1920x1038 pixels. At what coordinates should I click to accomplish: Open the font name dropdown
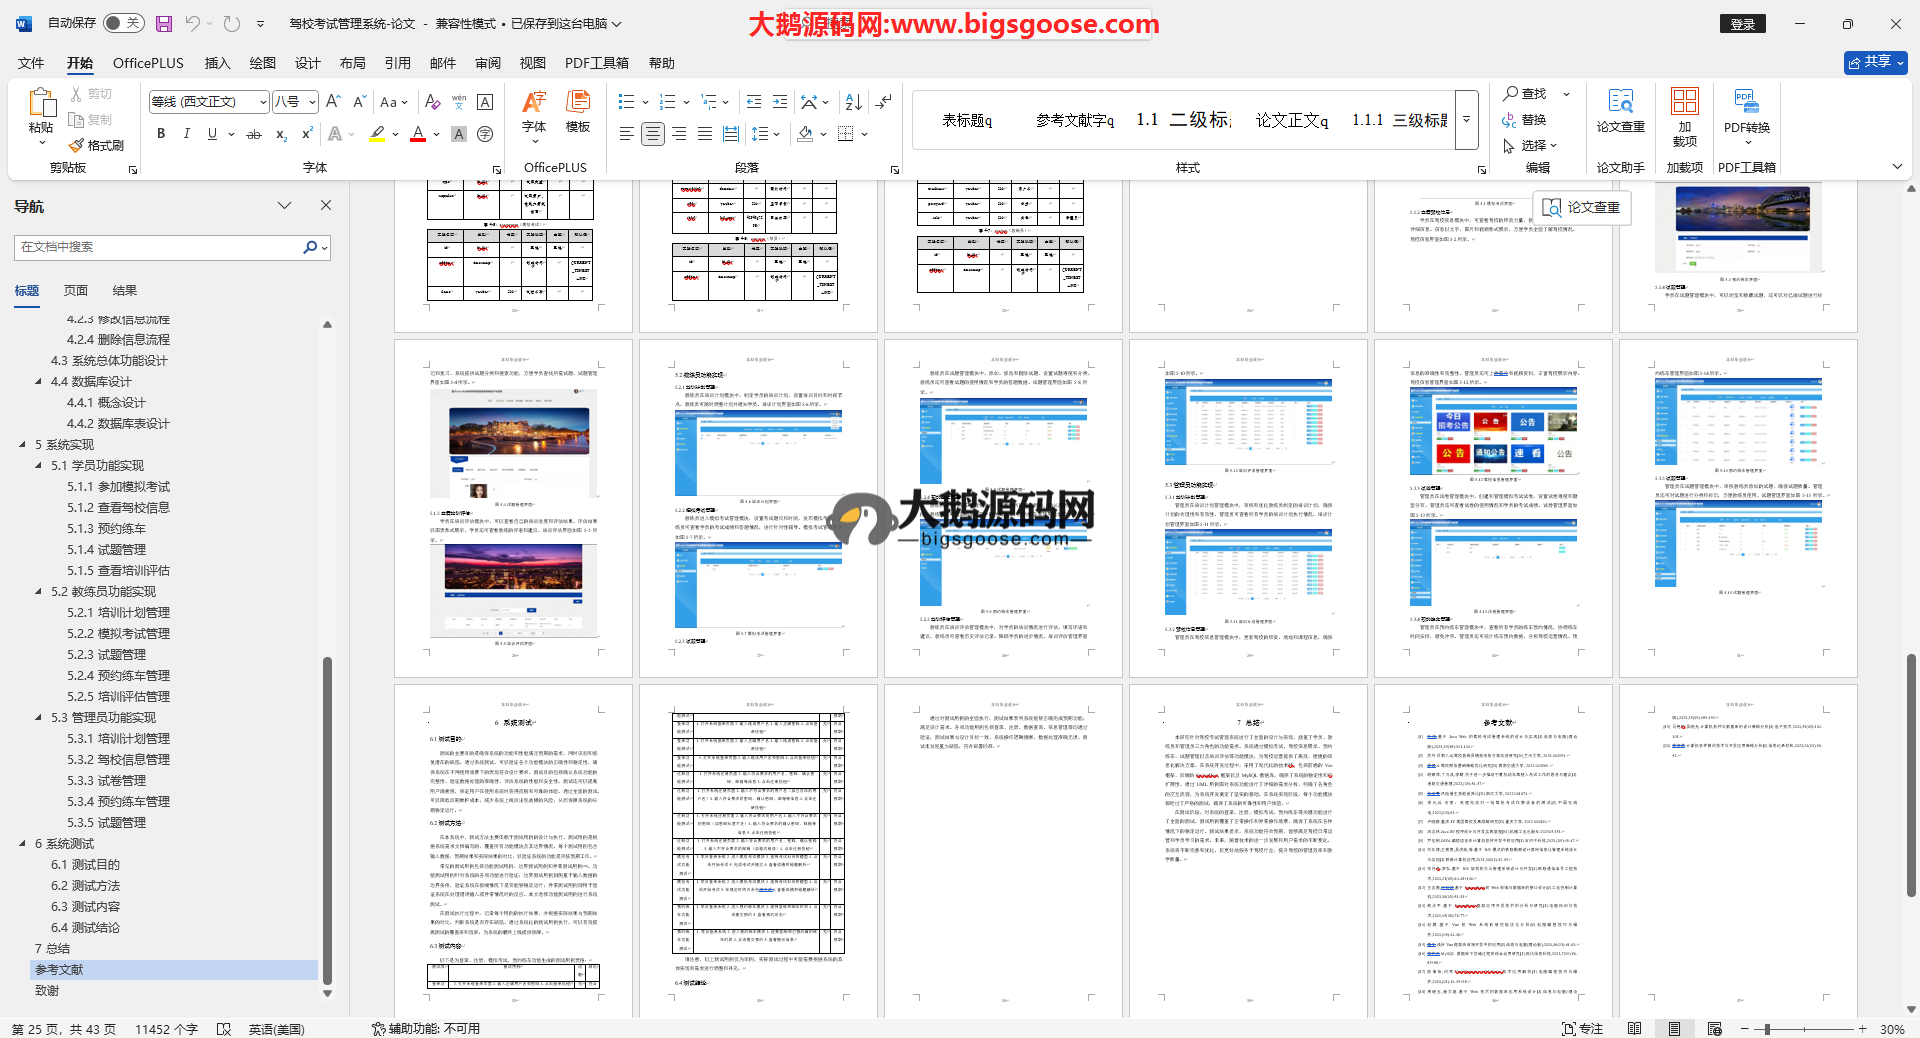click(263, 102)
